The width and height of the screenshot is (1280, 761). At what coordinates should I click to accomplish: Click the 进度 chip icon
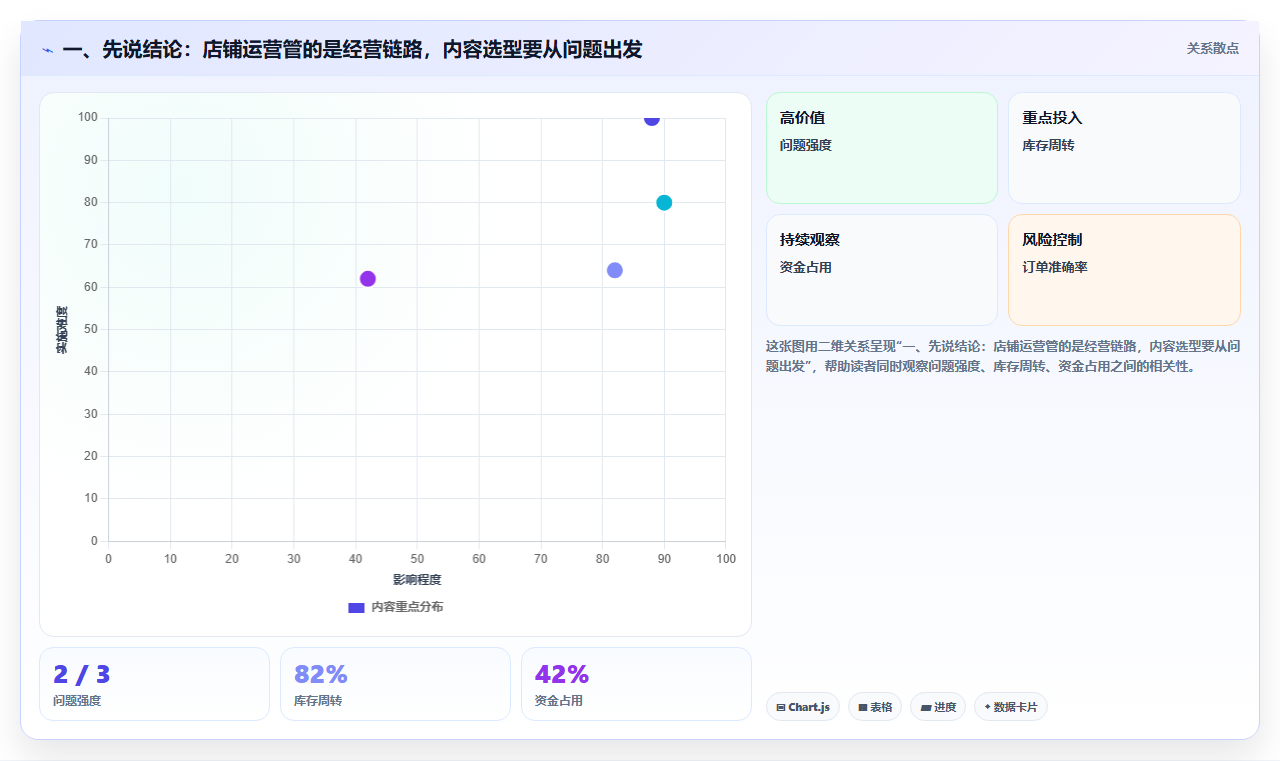[x=926, y=708]
